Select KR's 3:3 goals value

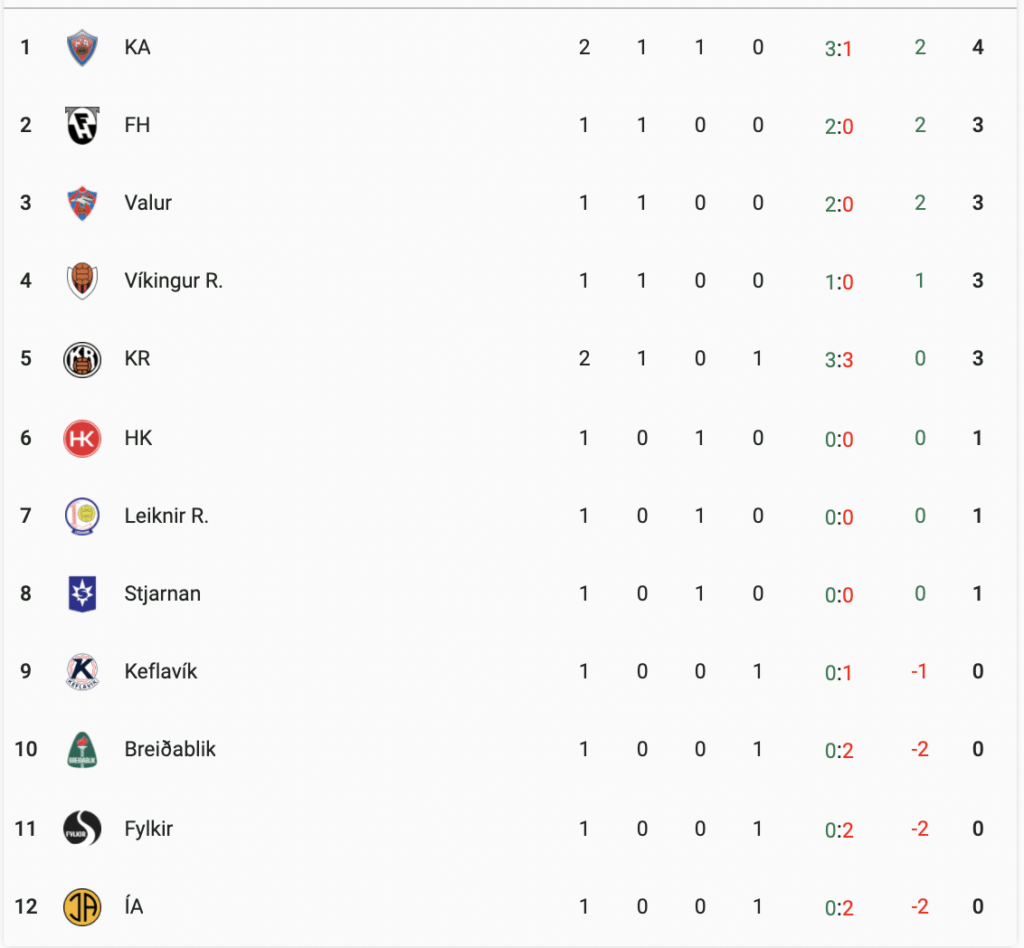click(x=839, y=360)
